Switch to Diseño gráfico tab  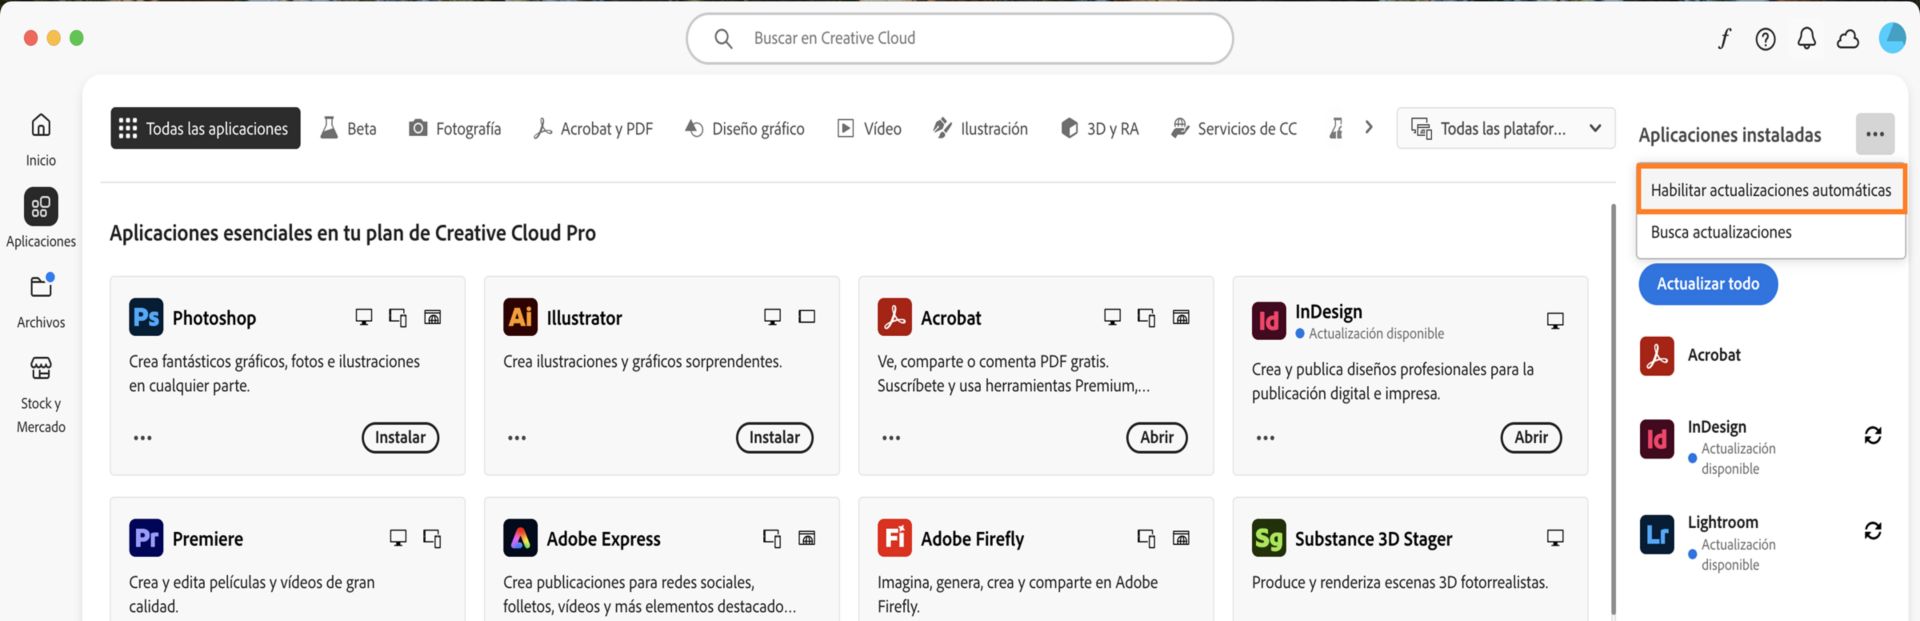click(x=745, y=128)
